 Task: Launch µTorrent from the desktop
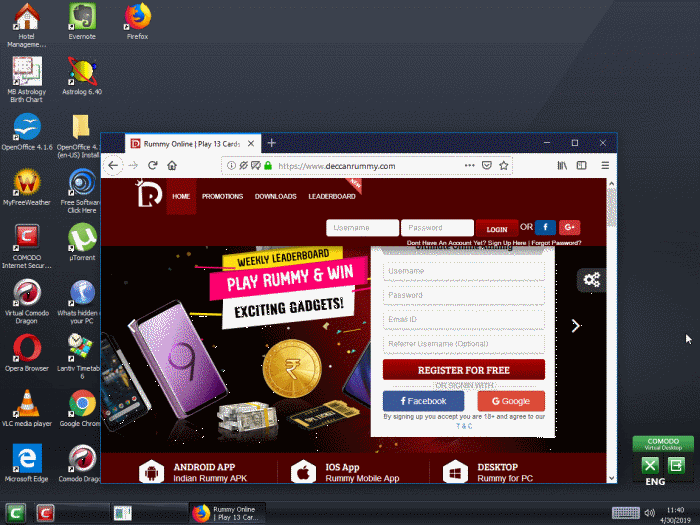[x=82, y=242]
